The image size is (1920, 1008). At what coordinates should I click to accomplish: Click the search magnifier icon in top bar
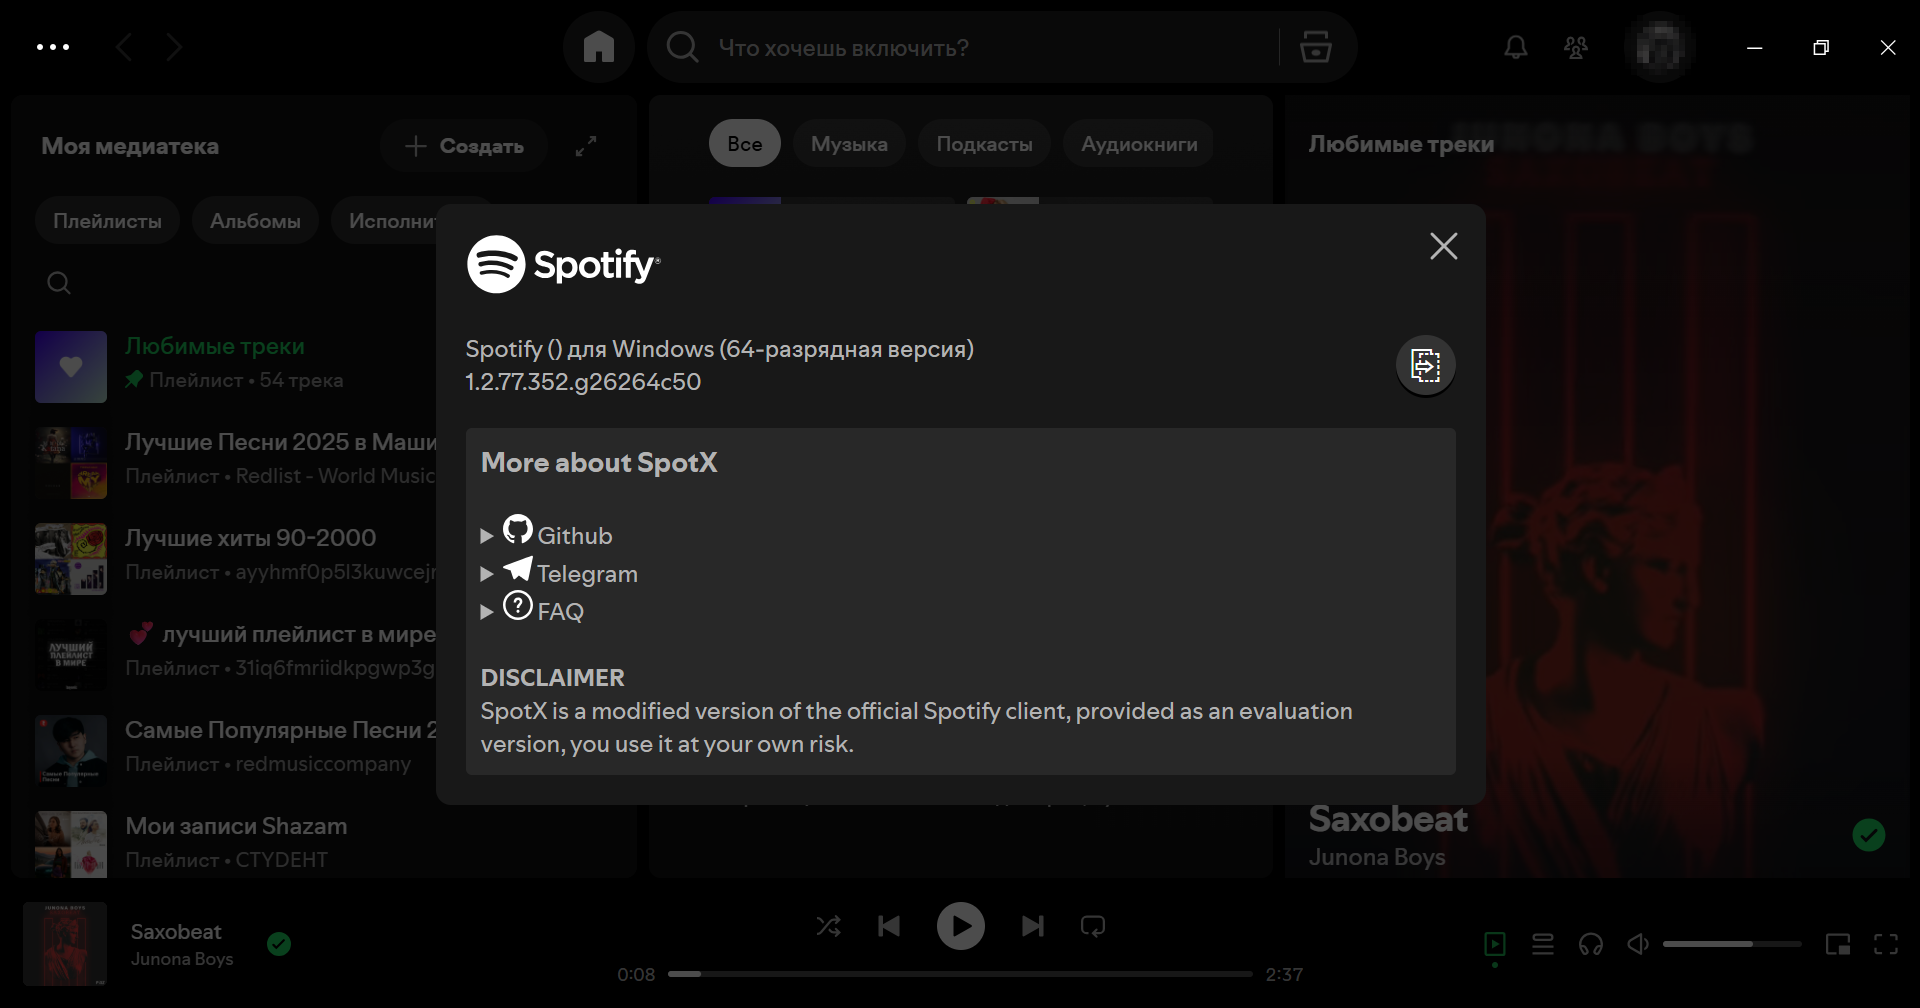click(x=683, y=47)
